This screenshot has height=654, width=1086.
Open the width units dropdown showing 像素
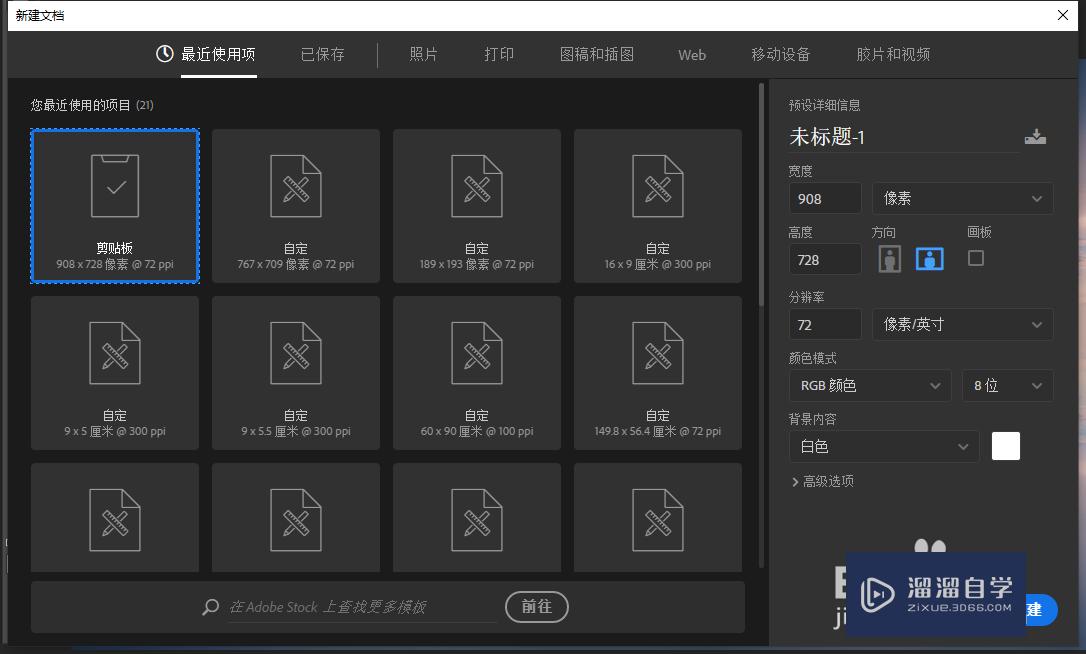click(962, 198)
